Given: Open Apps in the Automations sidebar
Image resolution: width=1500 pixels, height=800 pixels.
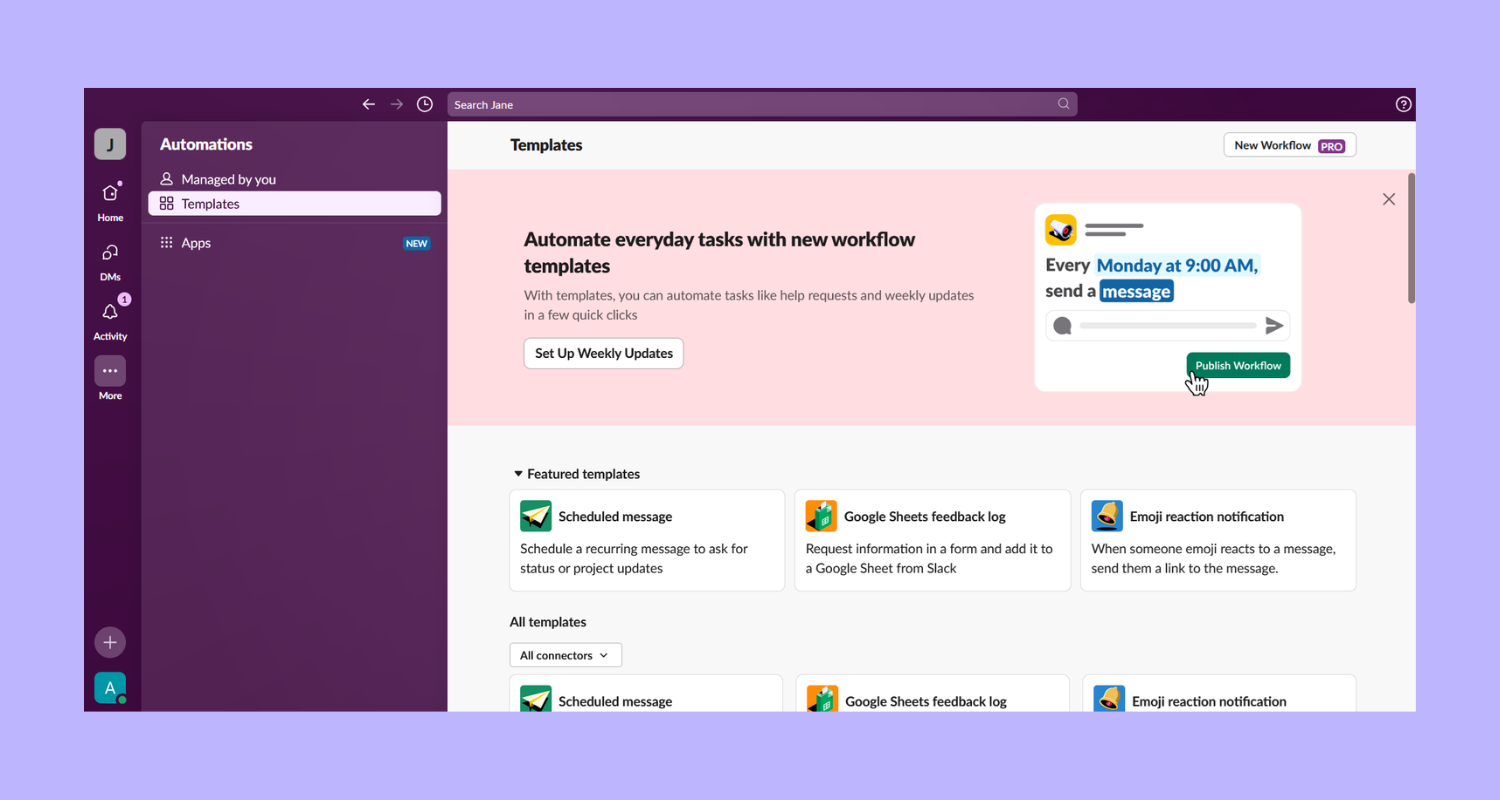Looking at the screenshot, I should [294, 243].
